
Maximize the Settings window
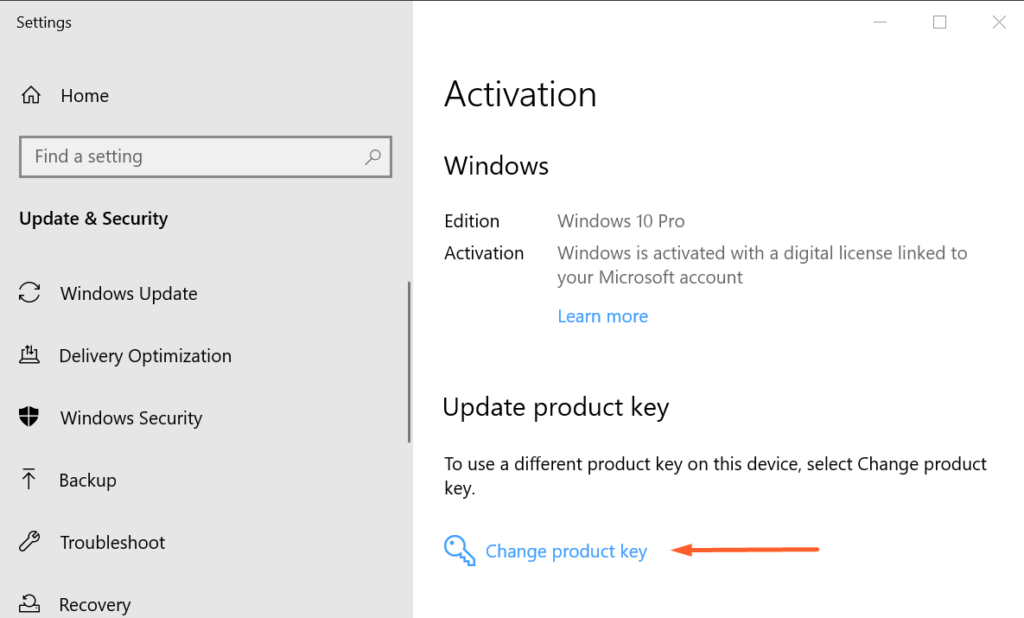pos(940,22)
